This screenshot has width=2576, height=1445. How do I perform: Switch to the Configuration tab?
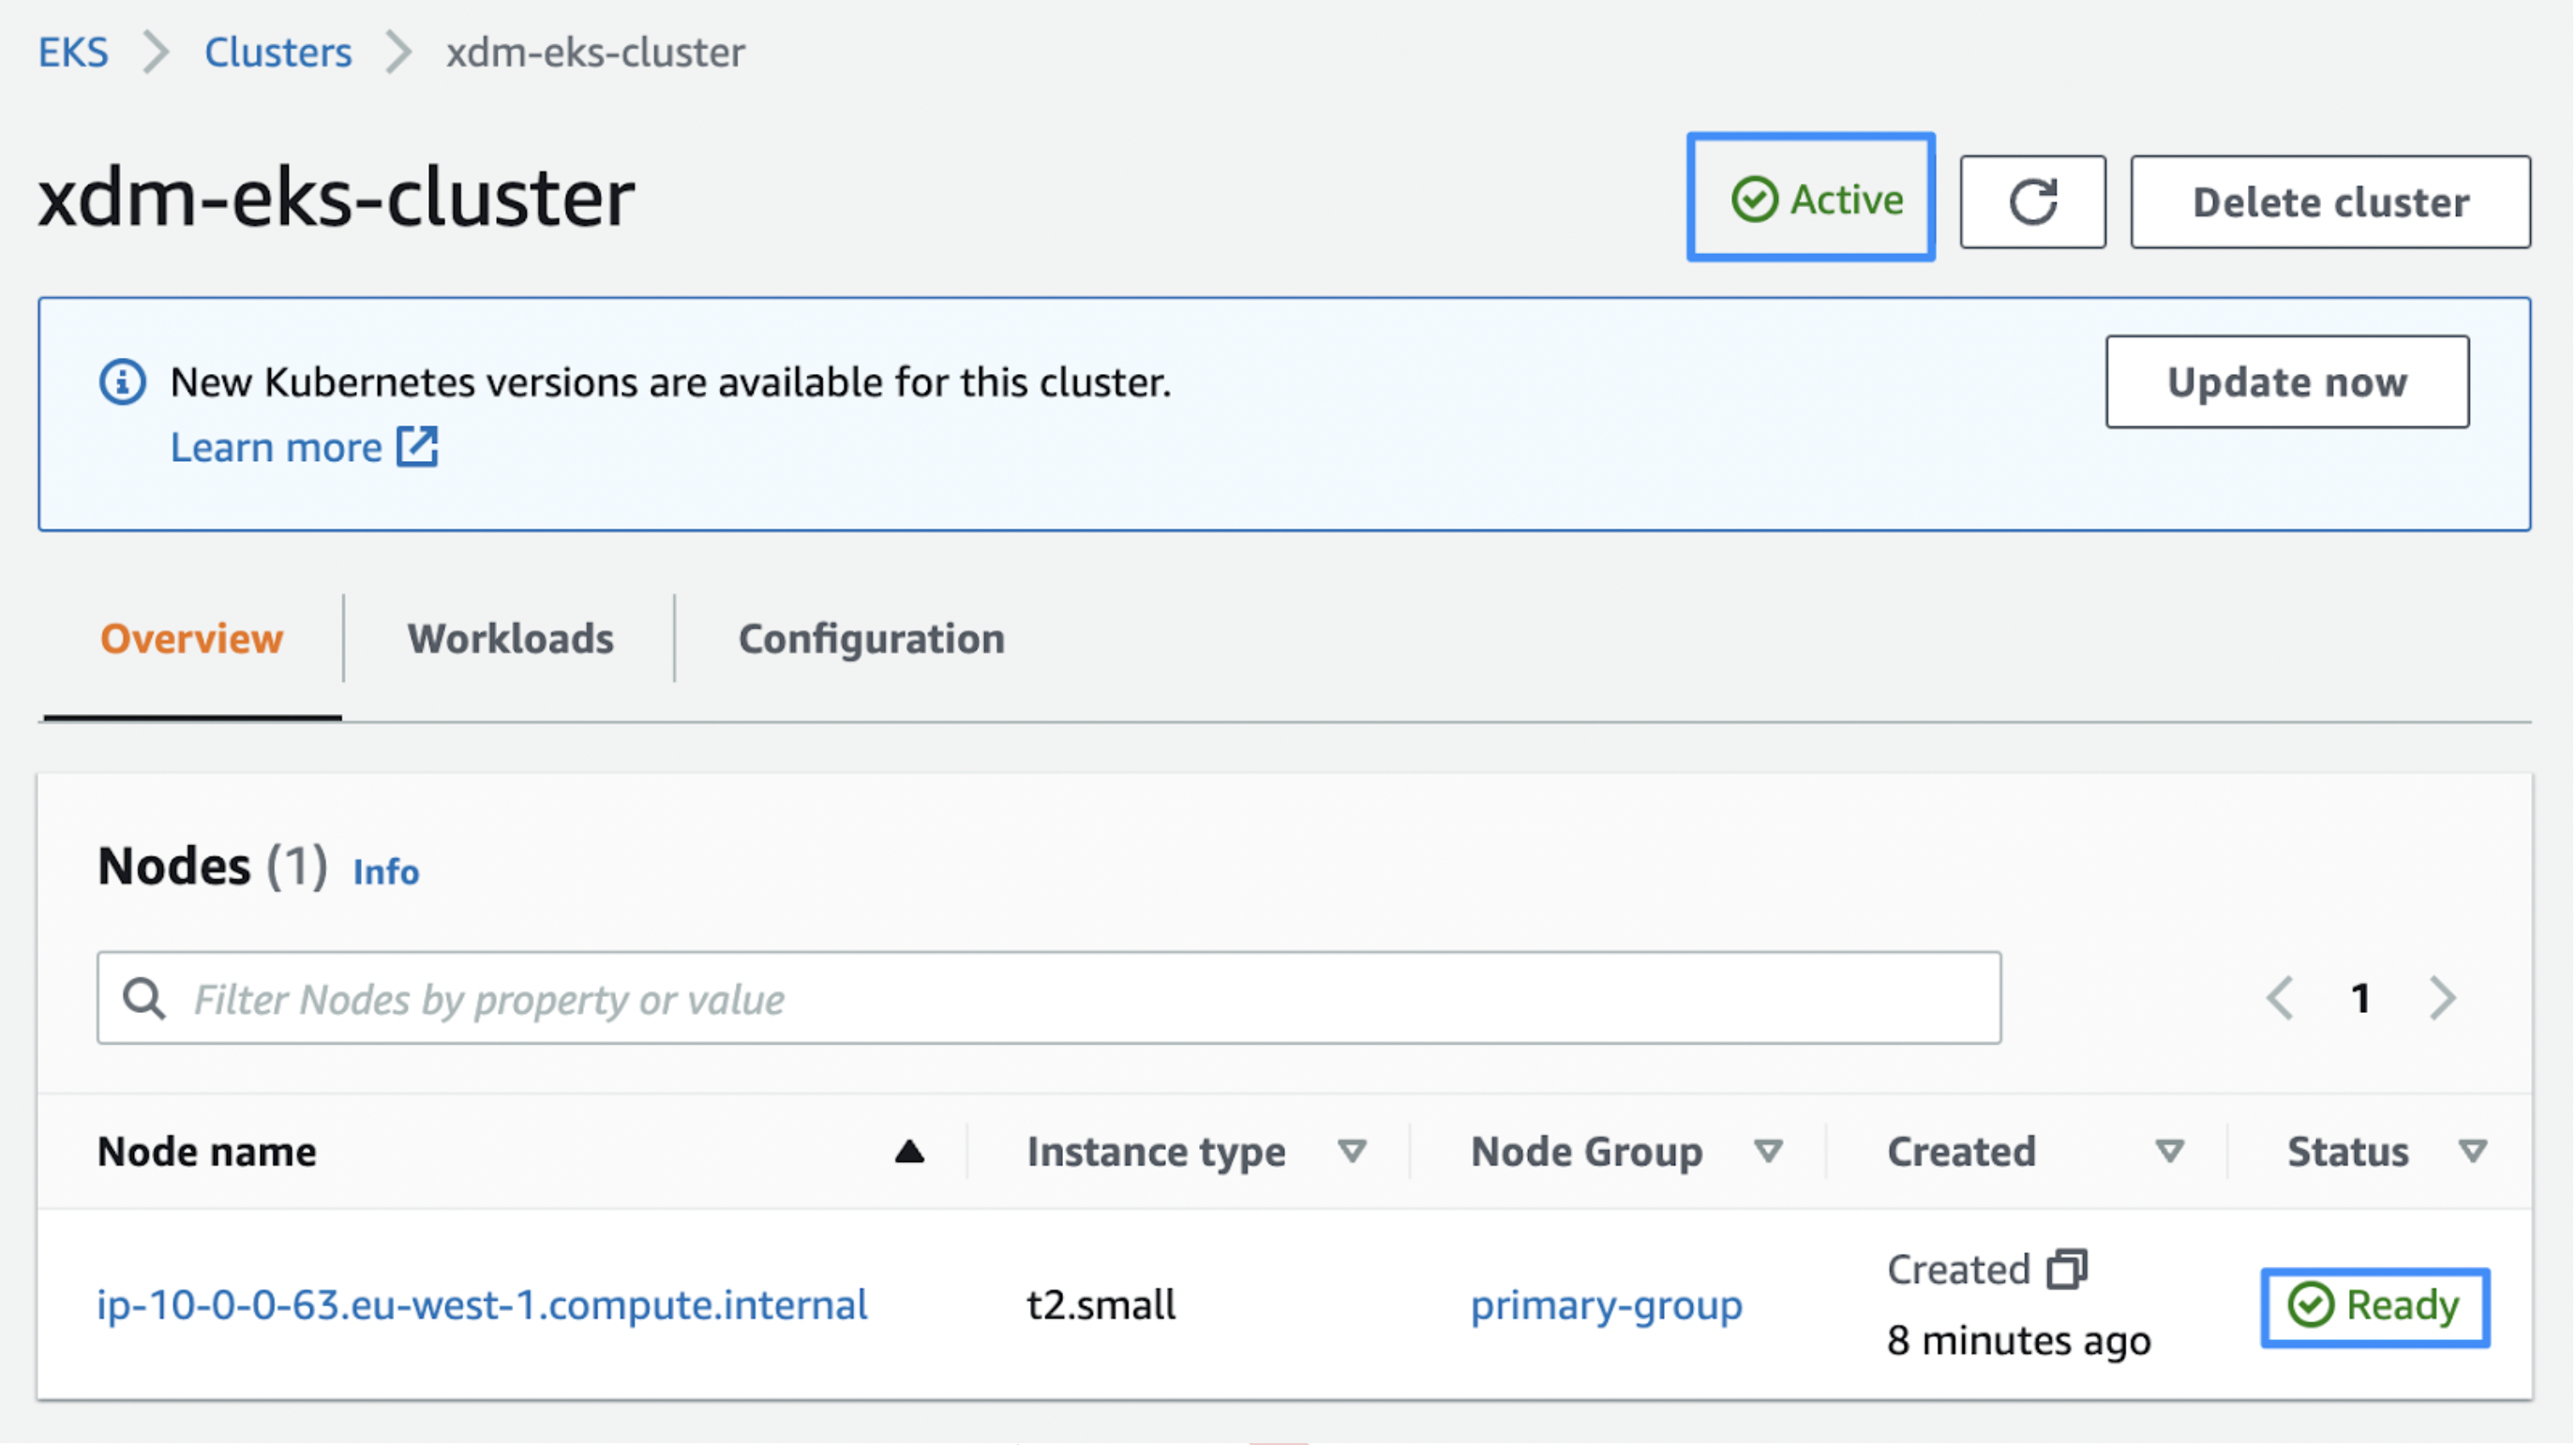[x=871, y=638]
